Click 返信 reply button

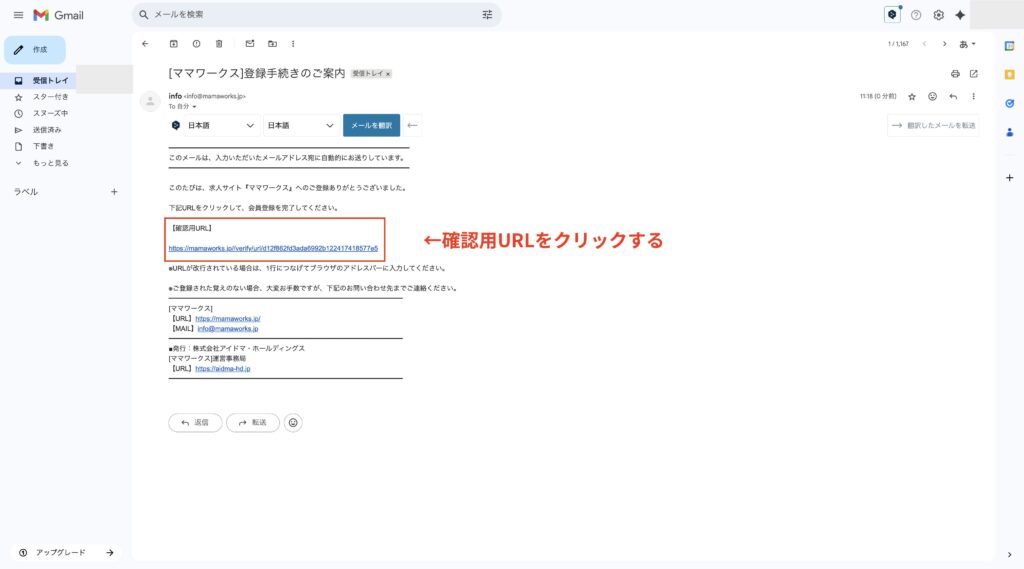pos(195,423)
